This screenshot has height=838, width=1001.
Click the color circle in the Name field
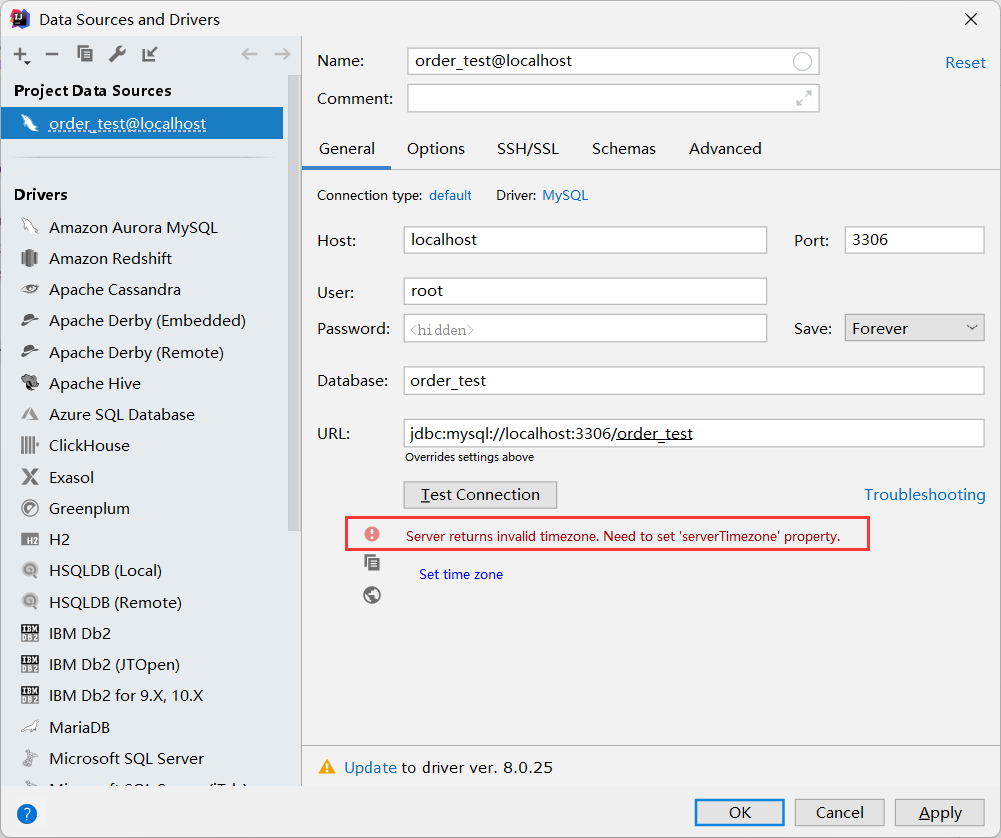[x=802, y=61]
